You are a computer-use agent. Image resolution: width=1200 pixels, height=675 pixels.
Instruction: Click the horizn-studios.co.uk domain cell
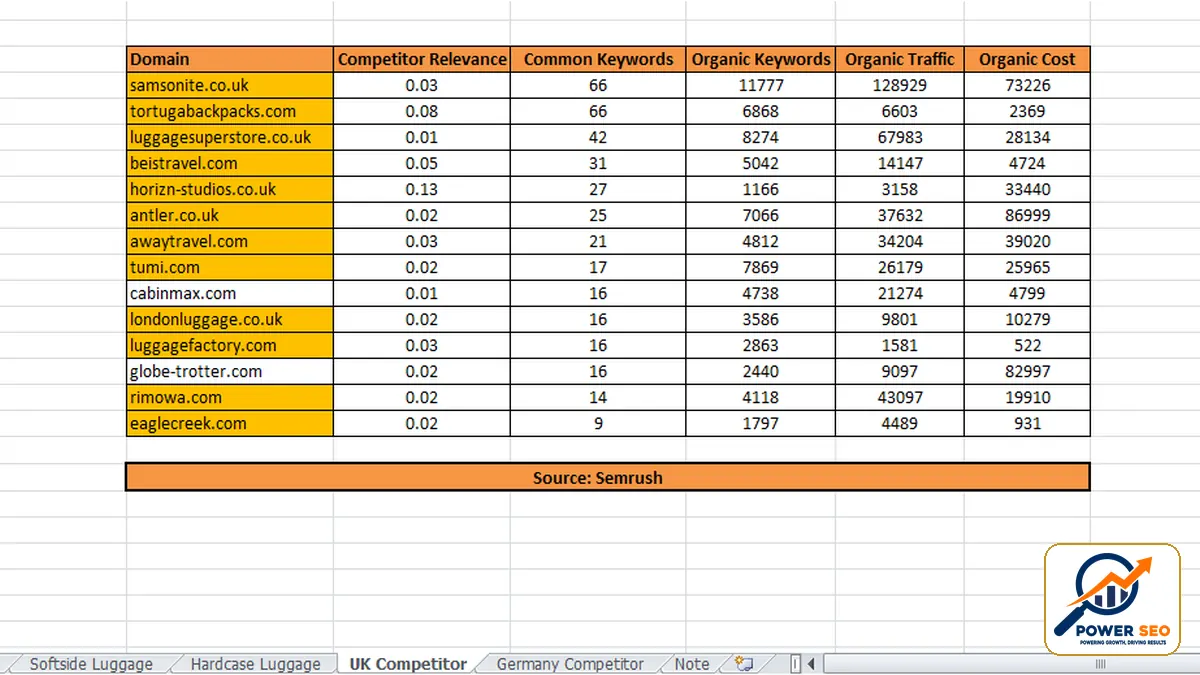click(x=230, y=189)
